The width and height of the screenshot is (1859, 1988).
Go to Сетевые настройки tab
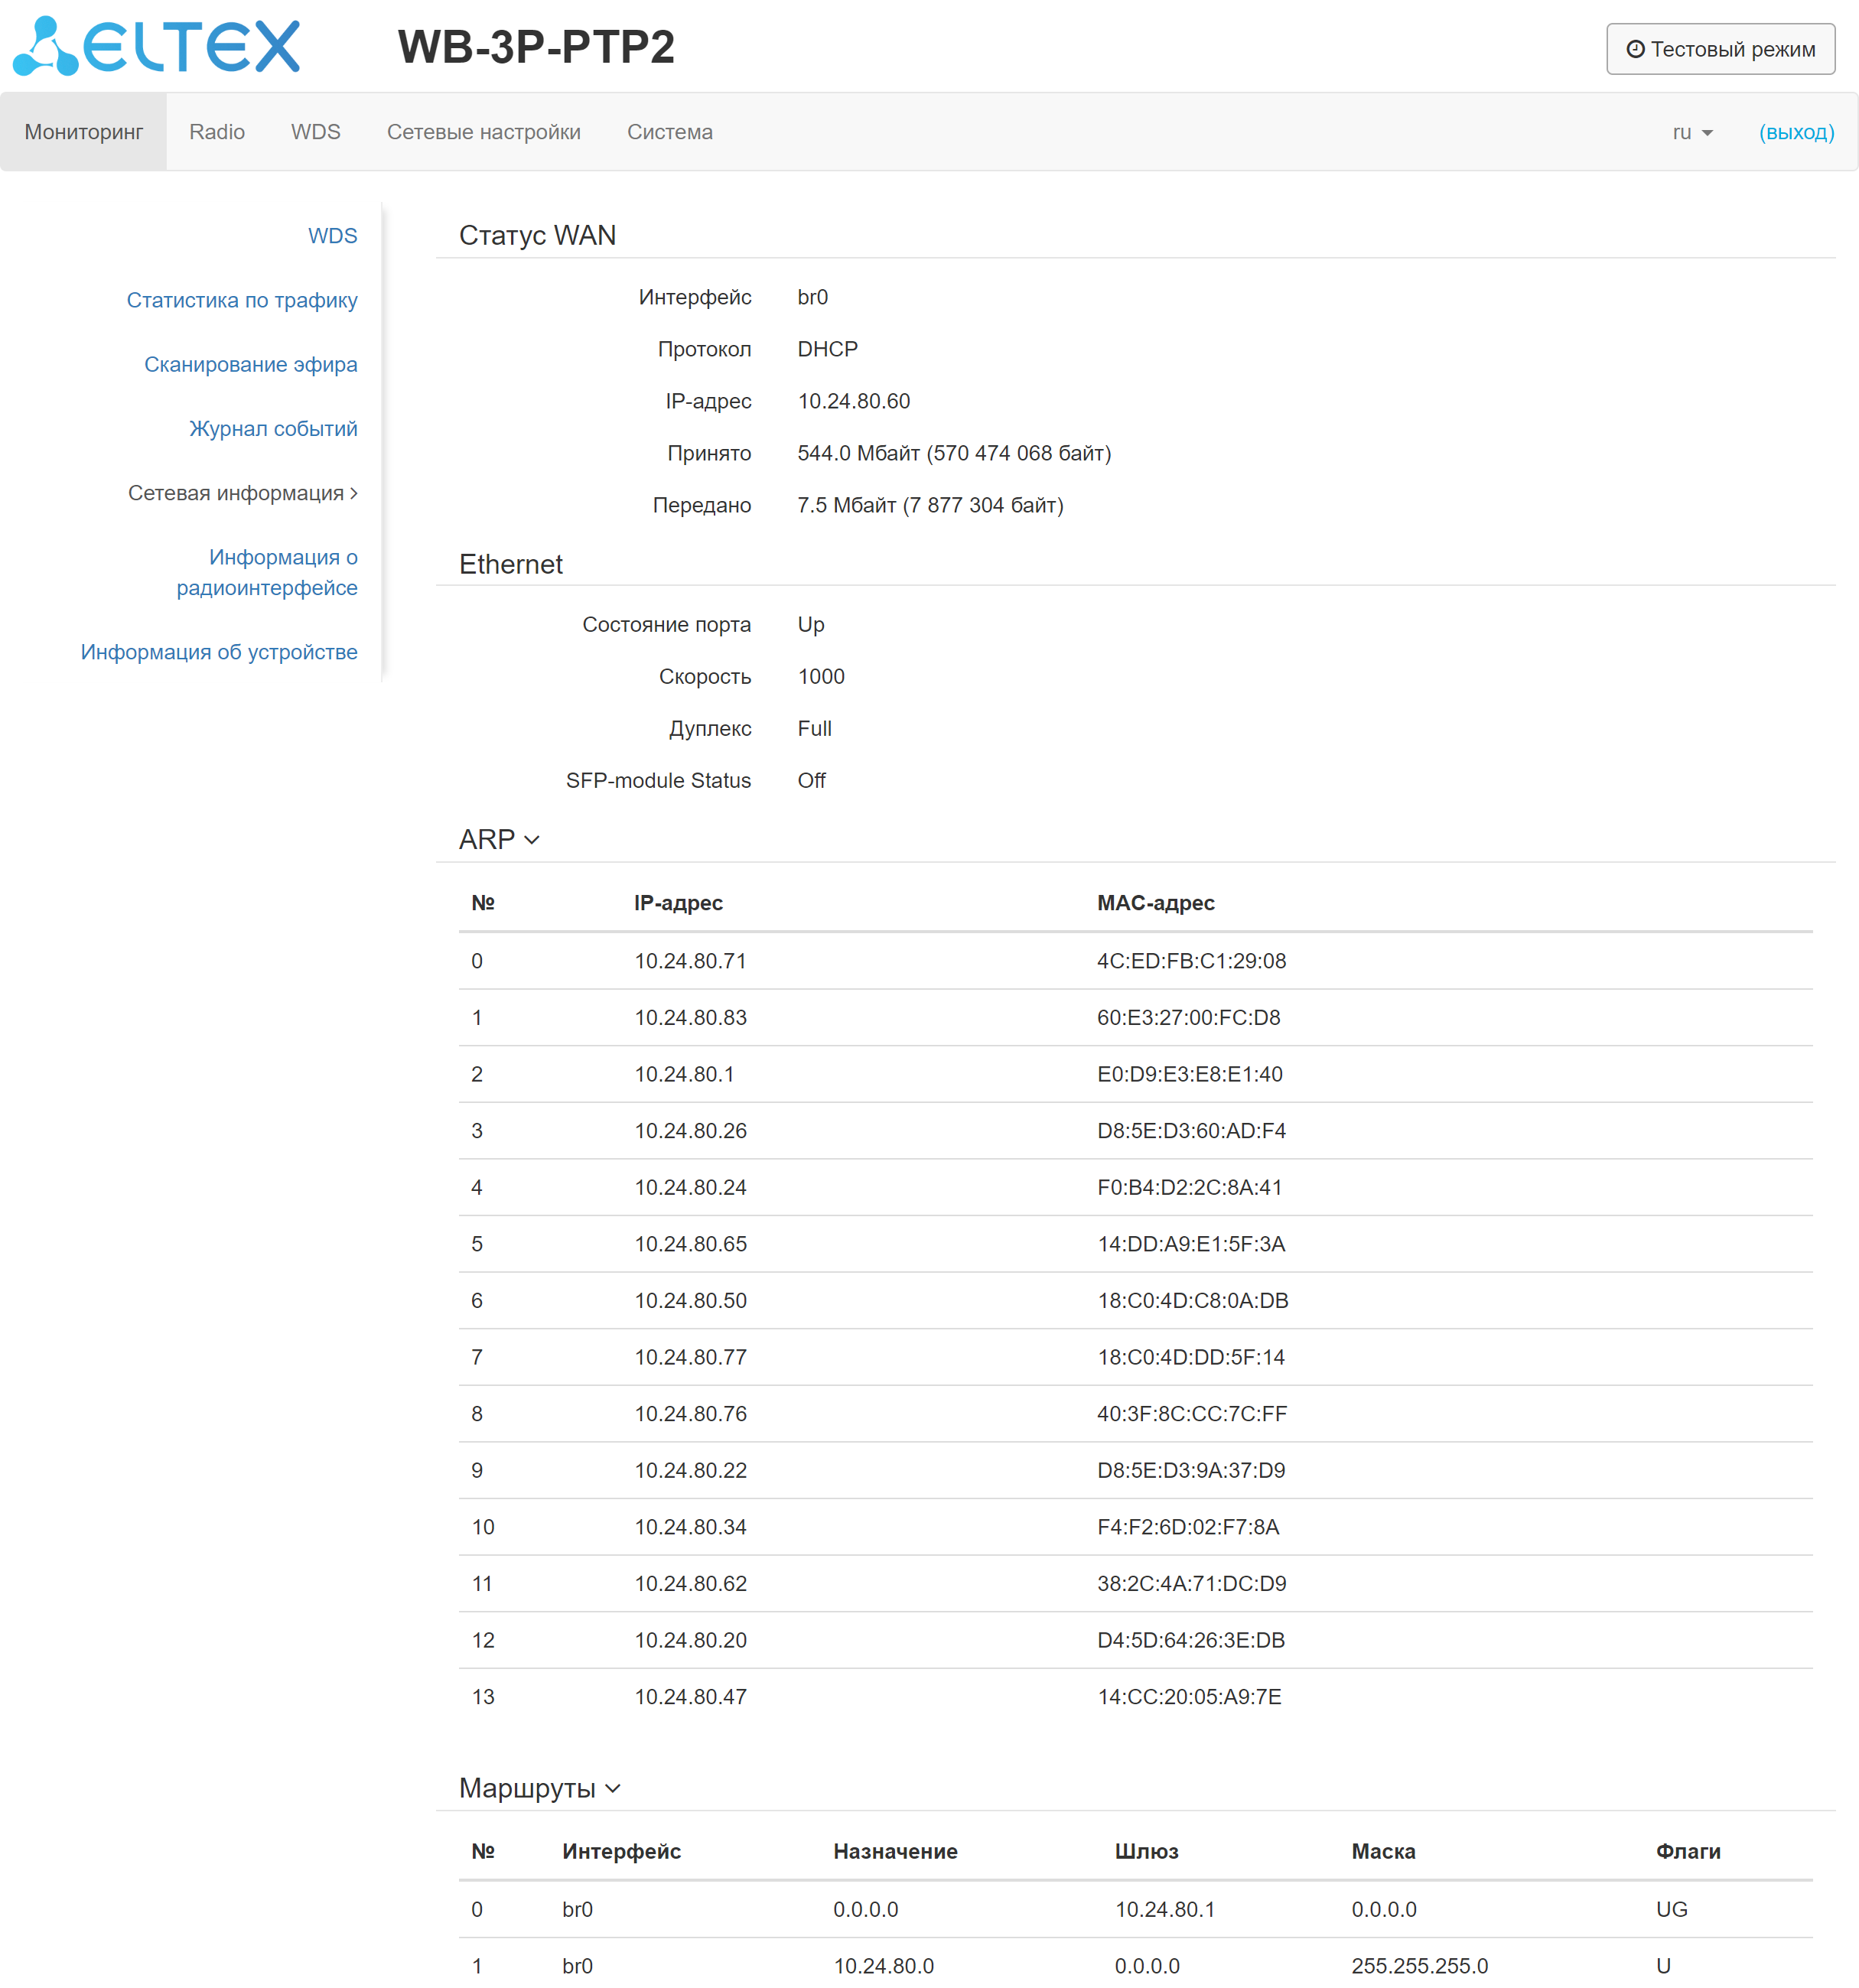click(483, 132)
